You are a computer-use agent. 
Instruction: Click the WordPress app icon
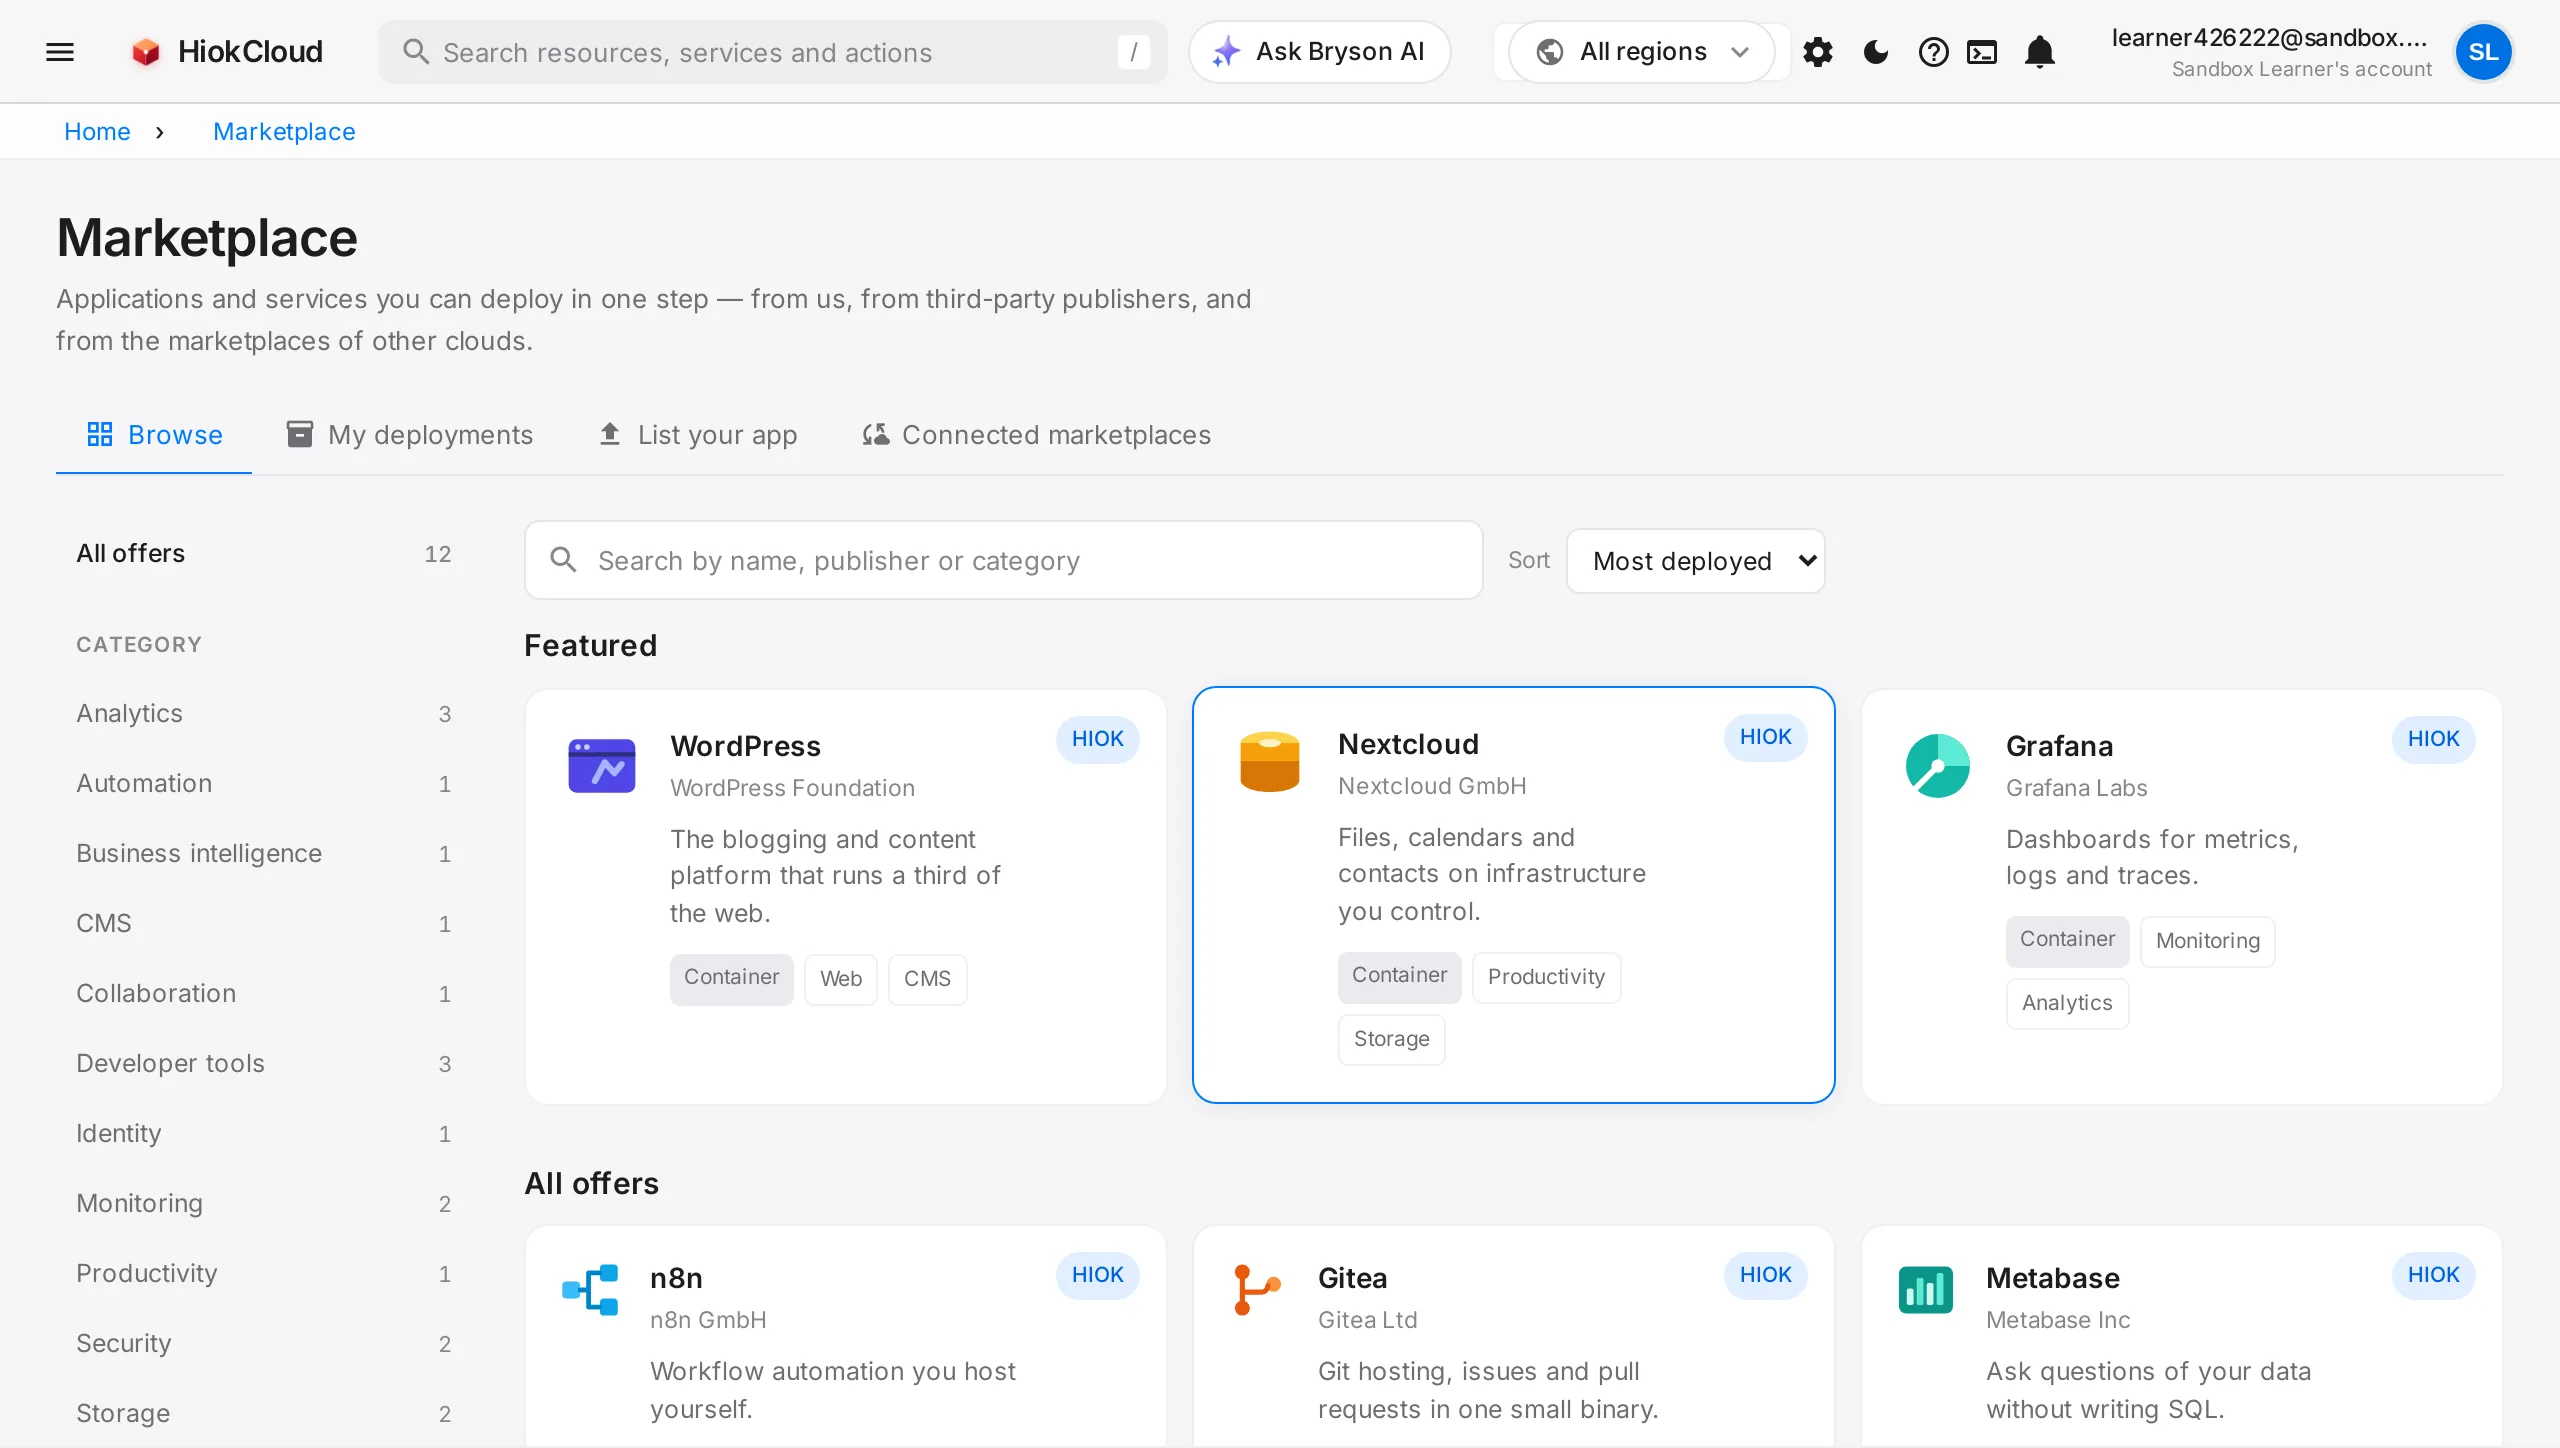click(602, 766)
